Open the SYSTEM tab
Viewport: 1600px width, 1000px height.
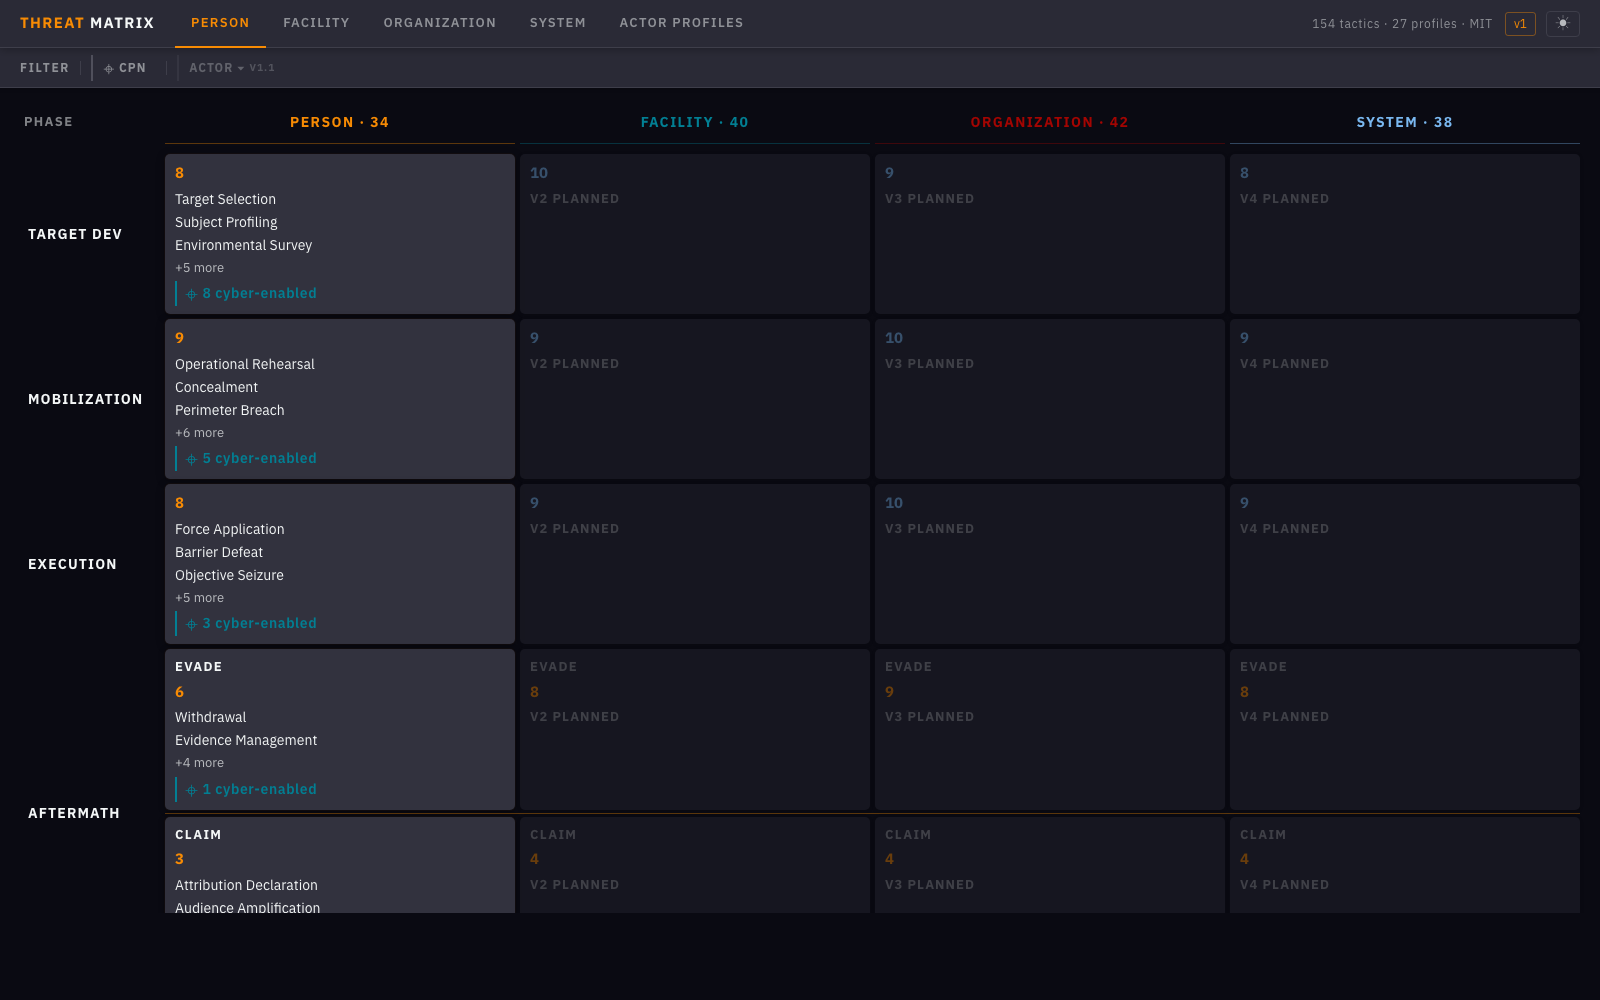558,23
